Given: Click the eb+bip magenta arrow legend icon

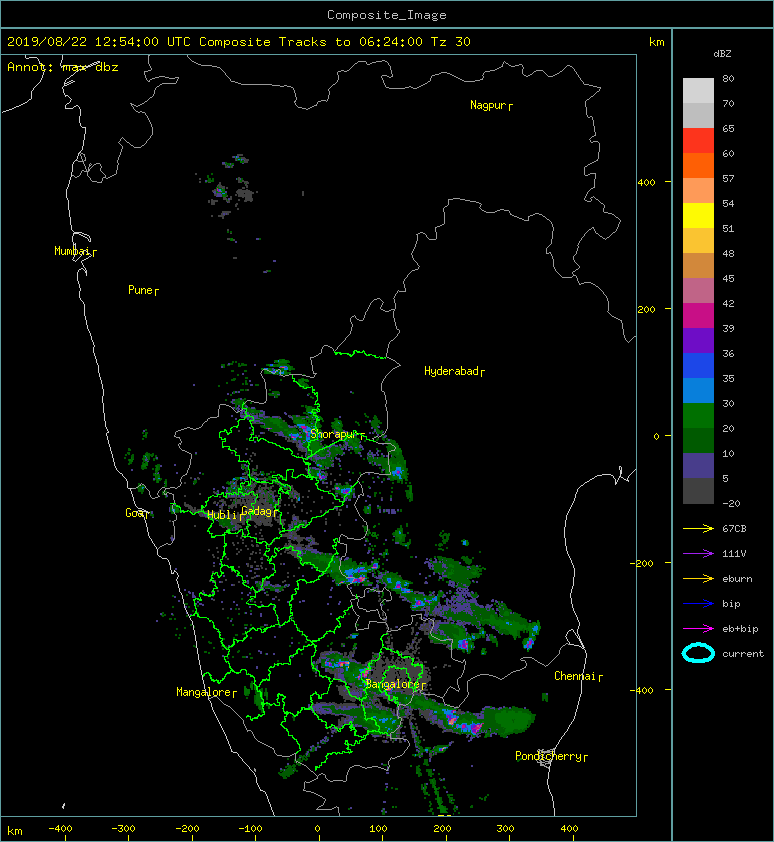Looking at the screenshot, I should point(698,629).
